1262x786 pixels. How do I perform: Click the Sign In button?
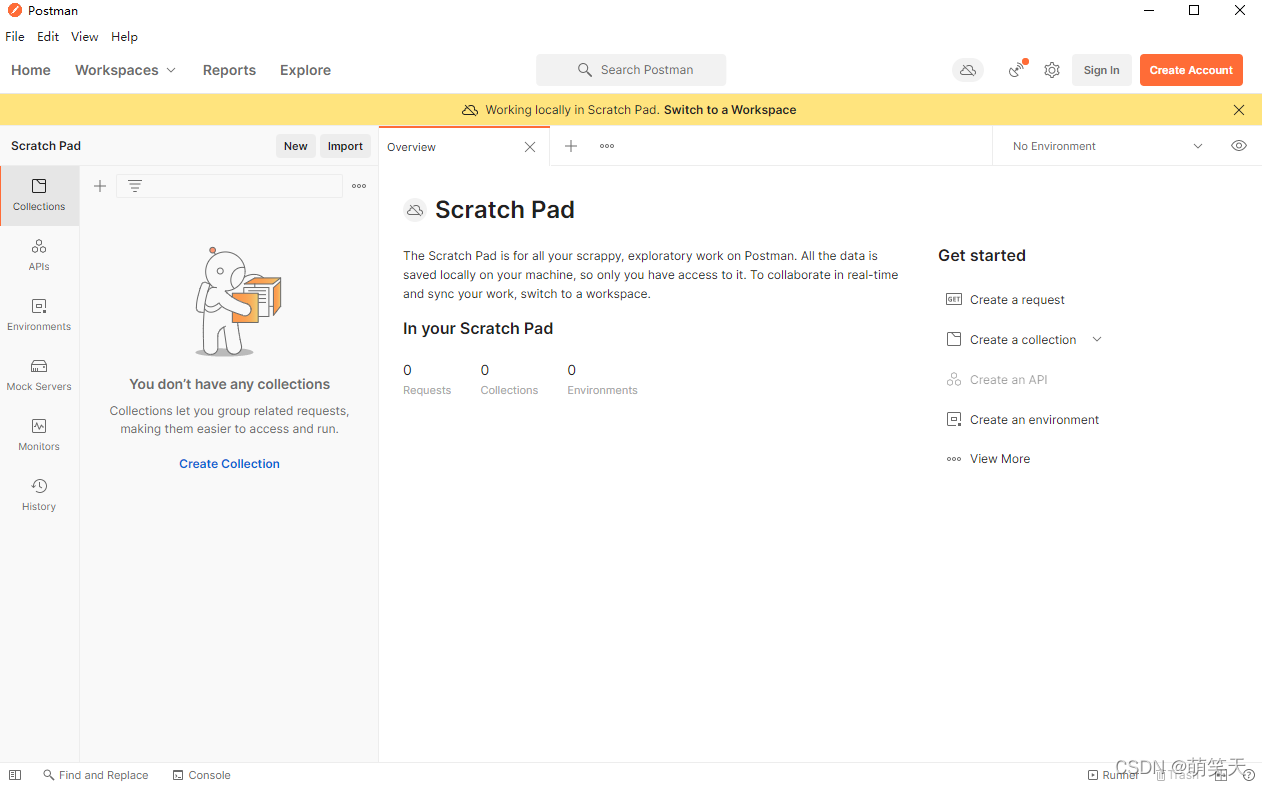click(1102, 70)
